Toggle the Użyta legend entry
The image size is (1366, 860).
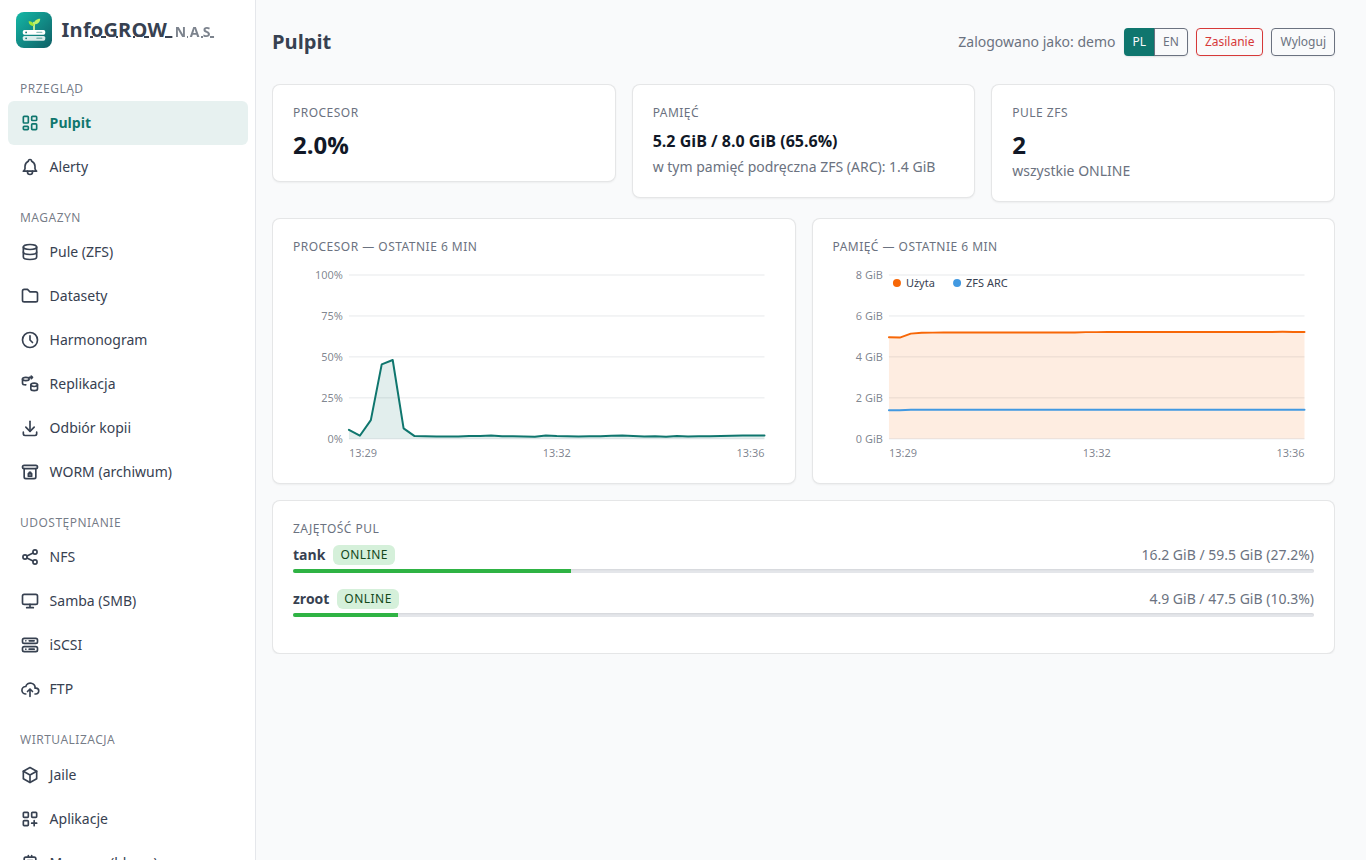pyautogui.click(x=914, y=283)
